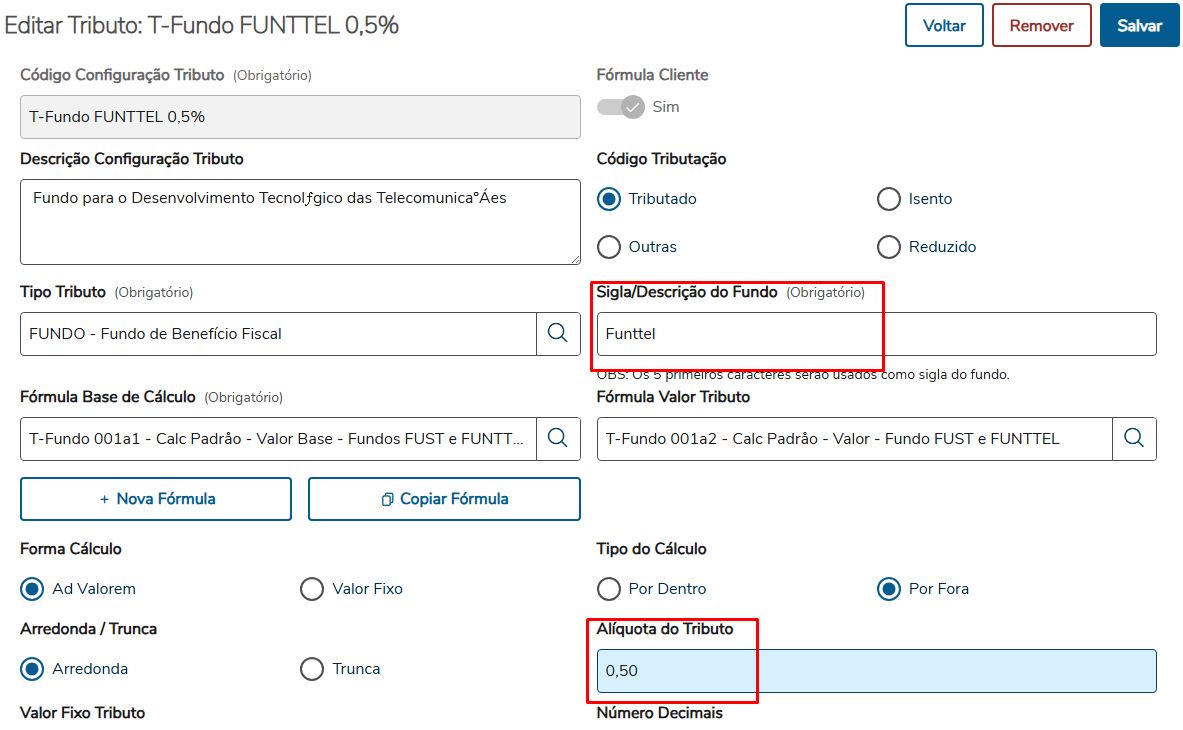The width and height of the screenshot is (1183, 730).
Task: Choose Por Dentro calculation type
Action: pos(609,589)
